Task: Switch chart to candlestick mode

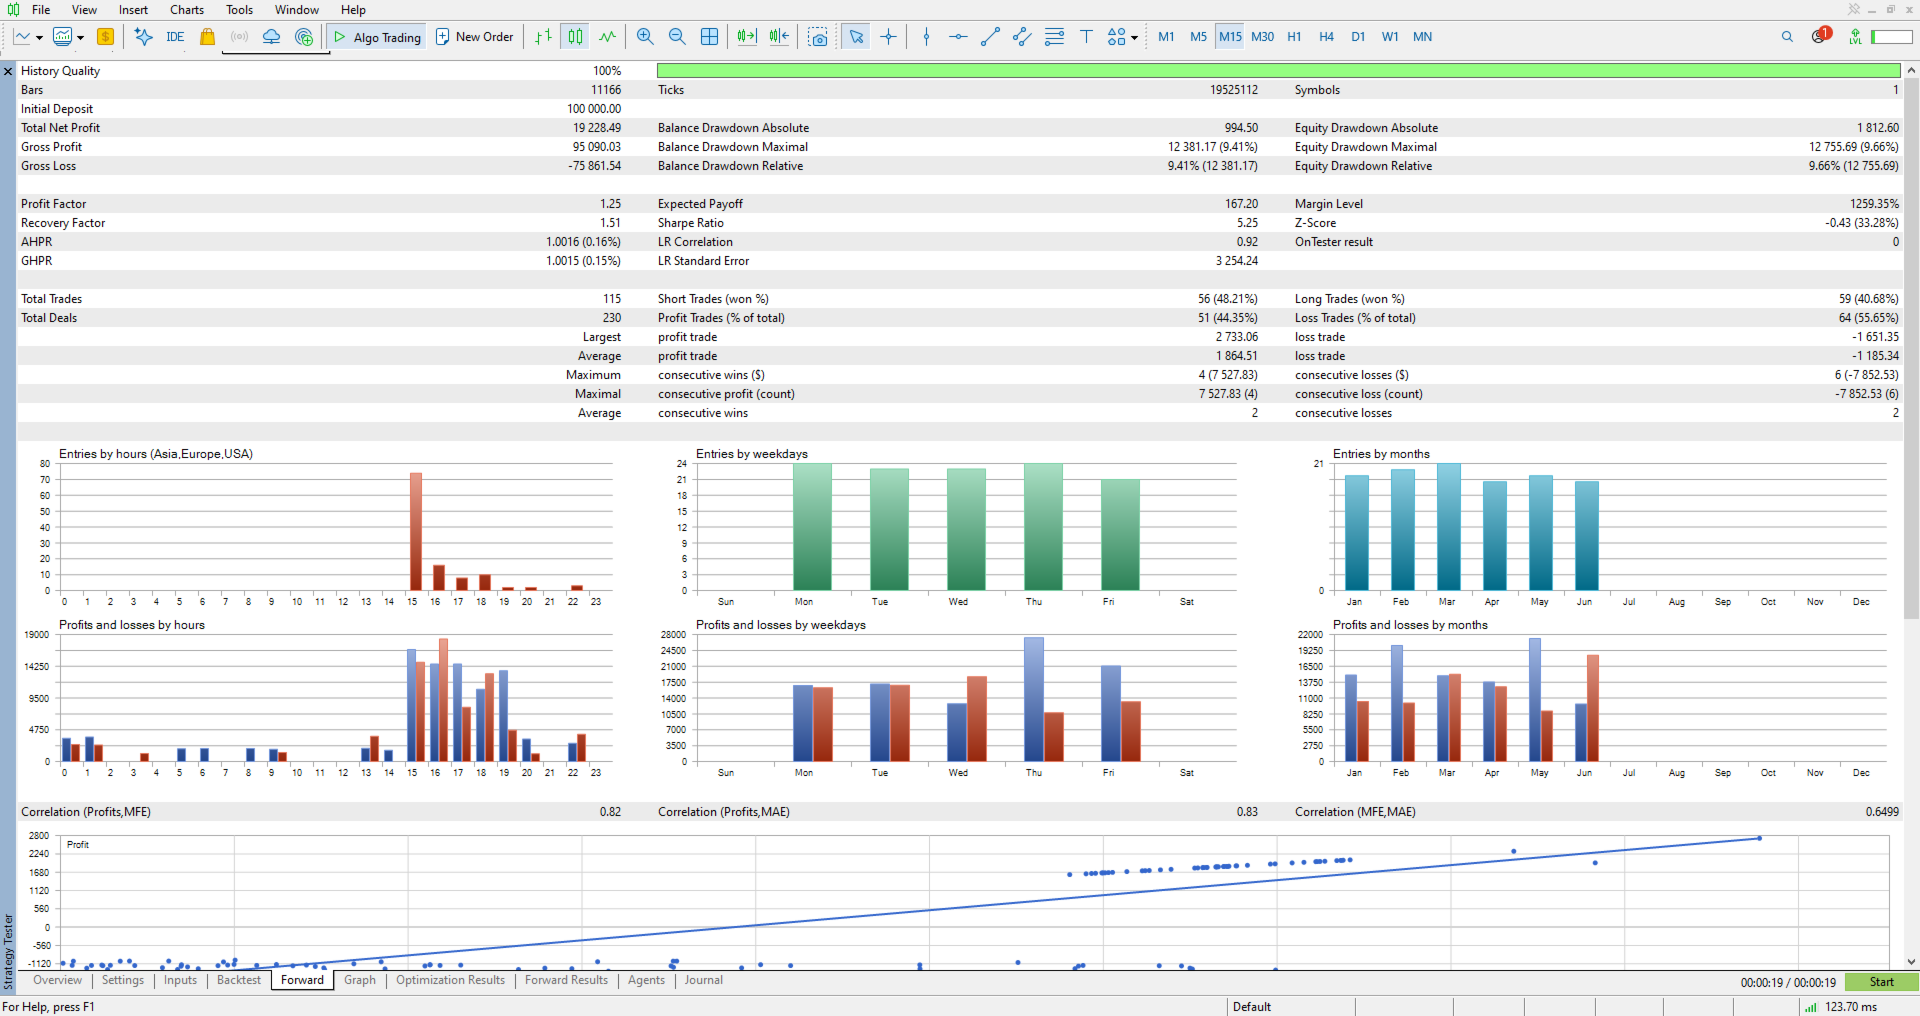Action: 575,37
